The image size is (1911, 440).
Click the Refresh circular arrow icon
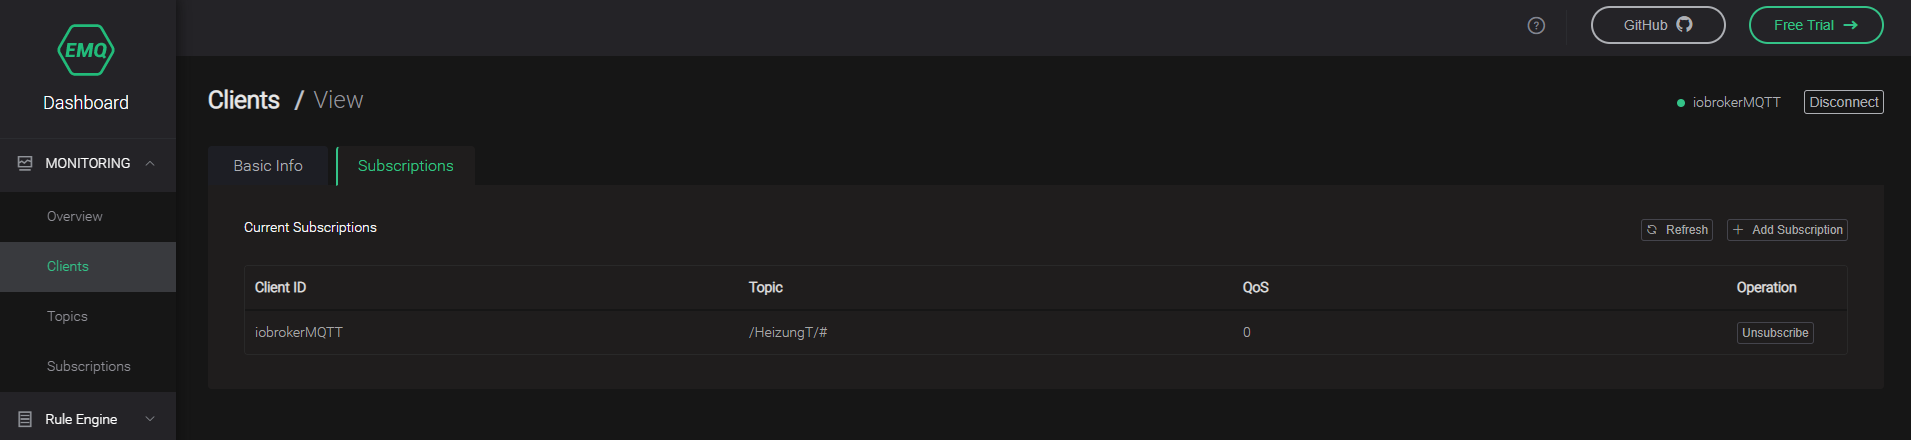[x=1652, y=230]
